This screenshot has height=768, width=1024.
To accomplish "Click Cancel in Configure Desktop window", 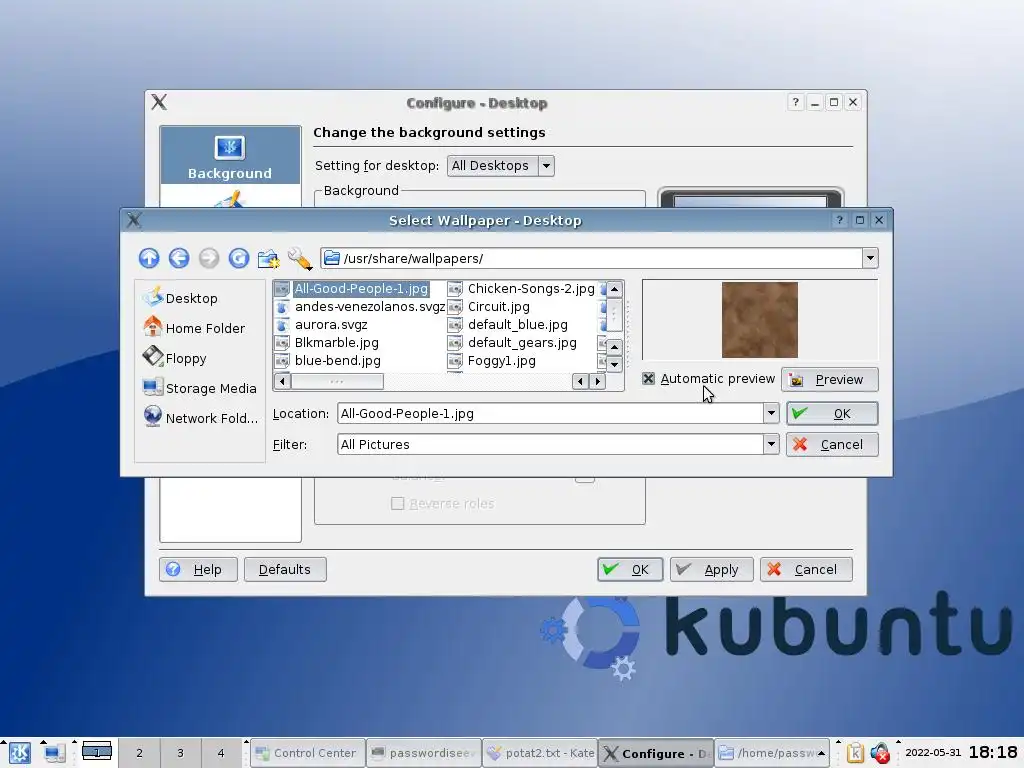I will tap(806, 569).
